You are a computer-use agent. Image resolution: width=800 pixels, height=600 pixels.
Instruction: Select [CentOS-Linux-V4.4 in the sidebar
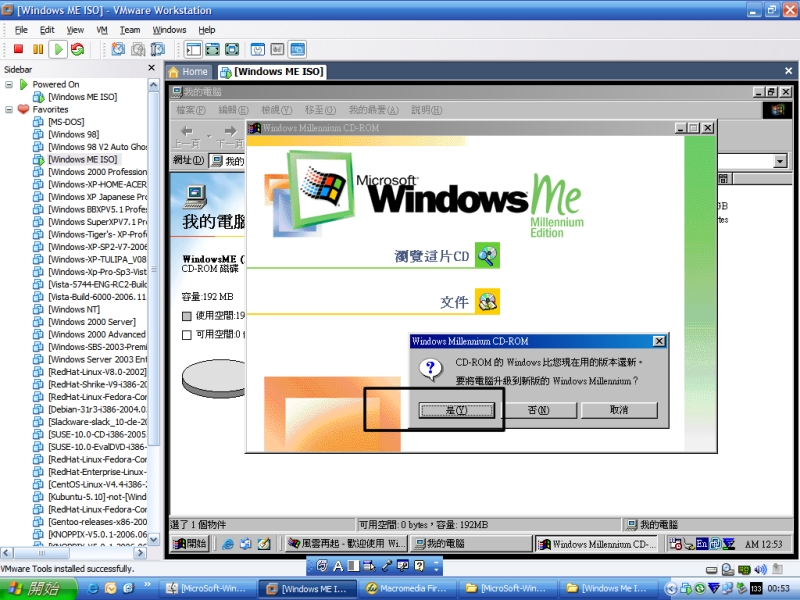pos(97,484)
